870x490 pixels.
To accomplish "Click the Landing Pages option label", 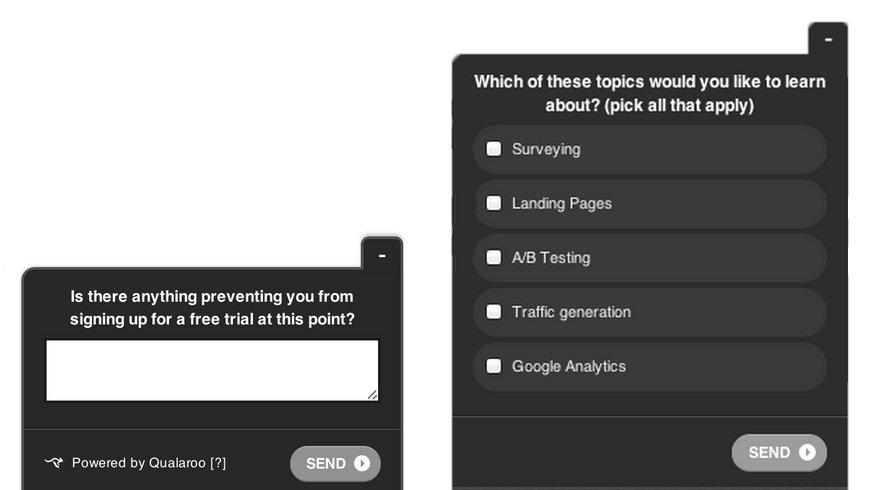I will point(562,203).
